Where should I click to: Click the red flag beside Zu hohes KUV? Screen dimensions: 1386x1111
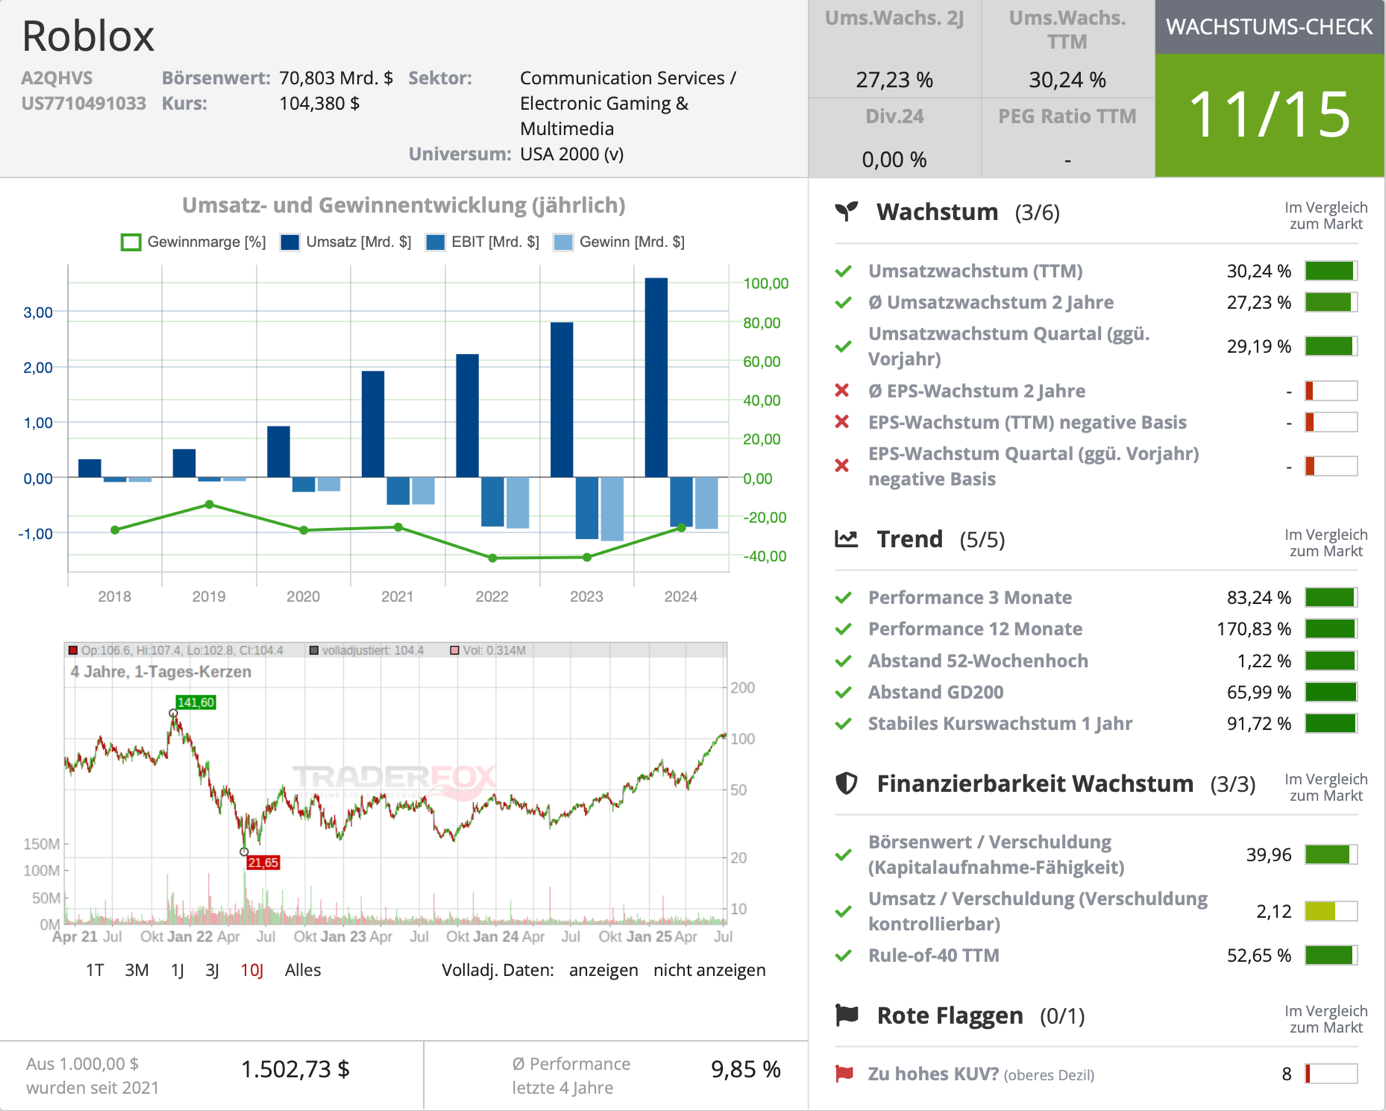coord(844,1074)
